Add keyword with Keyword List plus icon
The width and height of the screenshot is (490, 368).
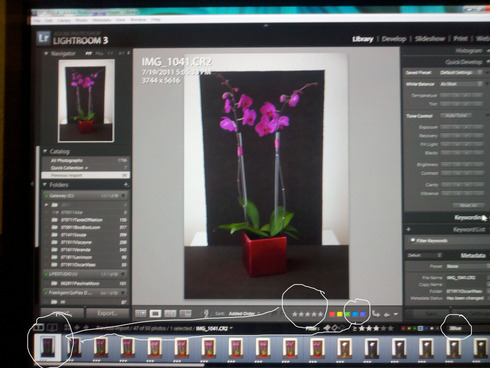[x=409, y=229]
